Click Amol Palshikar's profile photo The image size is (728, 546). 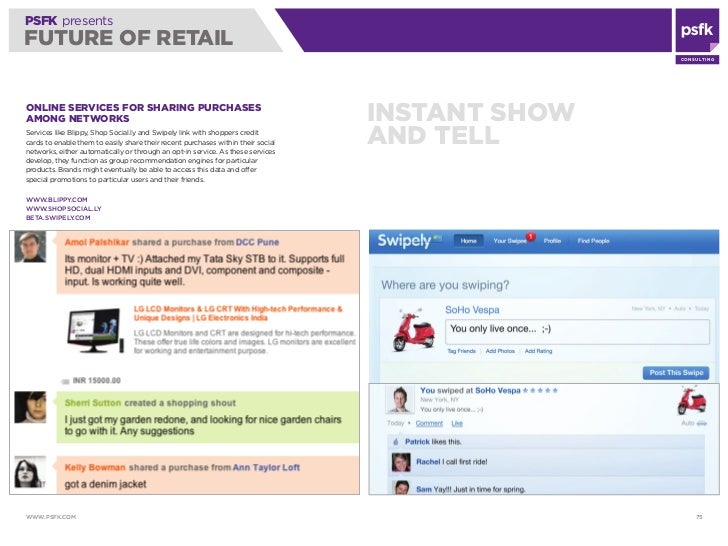[30, 247]
